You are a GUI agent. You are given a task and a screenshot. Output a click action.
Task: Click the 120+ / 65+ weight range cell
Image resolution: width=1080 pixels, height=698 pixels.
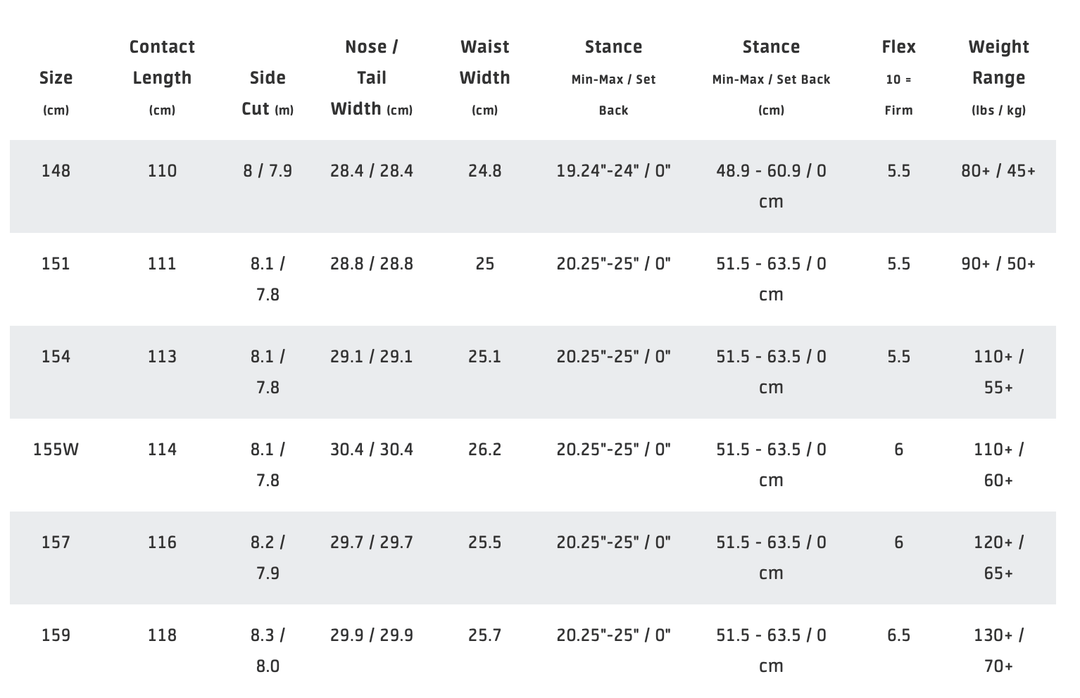tap(998, 557)
